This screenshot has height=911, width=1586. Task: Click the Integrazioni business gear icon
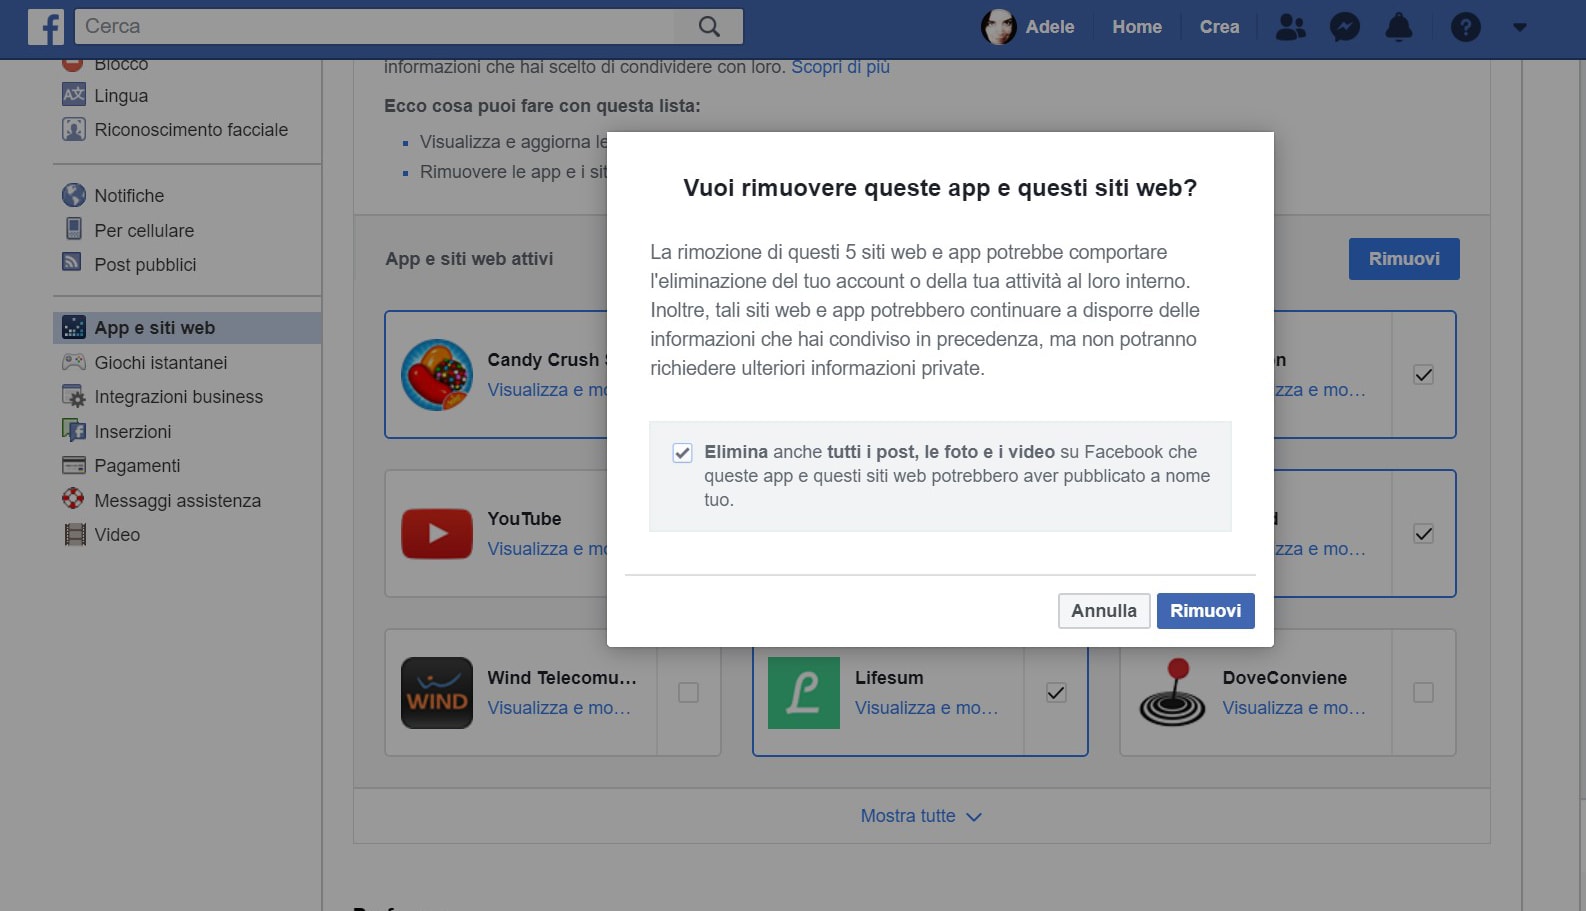pos(74,396)
